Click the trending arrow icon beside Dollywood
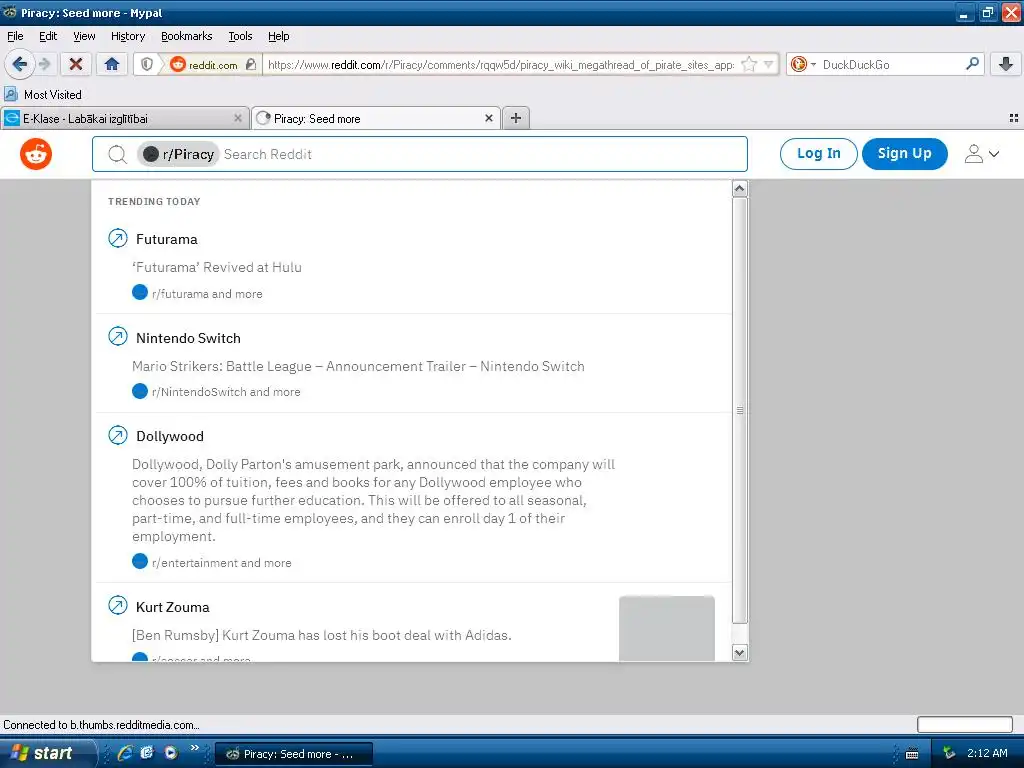Image resolution: width=1024 pixels, height=768 pixels. click(x=118, y=435)
